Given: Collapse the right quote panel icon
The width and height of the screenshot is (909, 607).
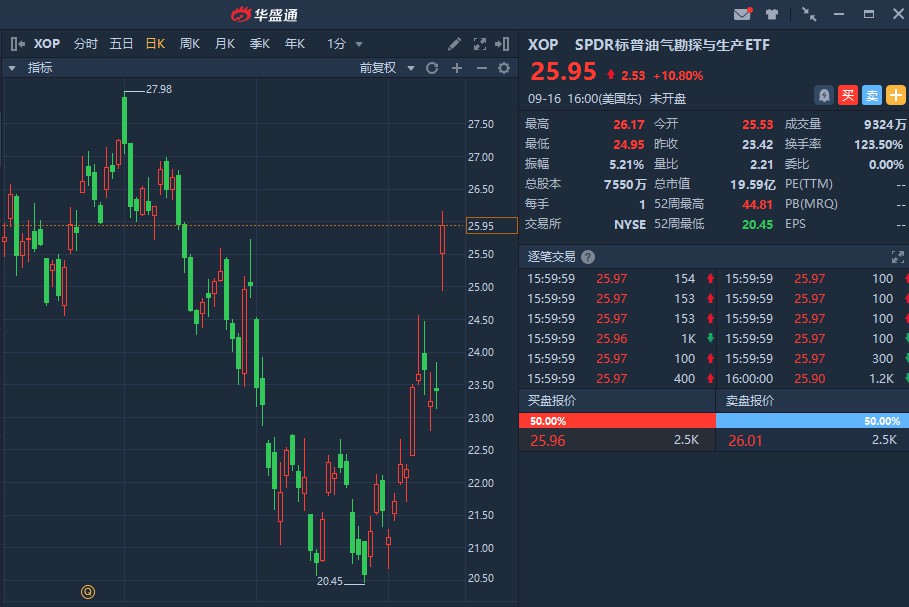Looking at the screenshot, I should [x=502, y=44].
